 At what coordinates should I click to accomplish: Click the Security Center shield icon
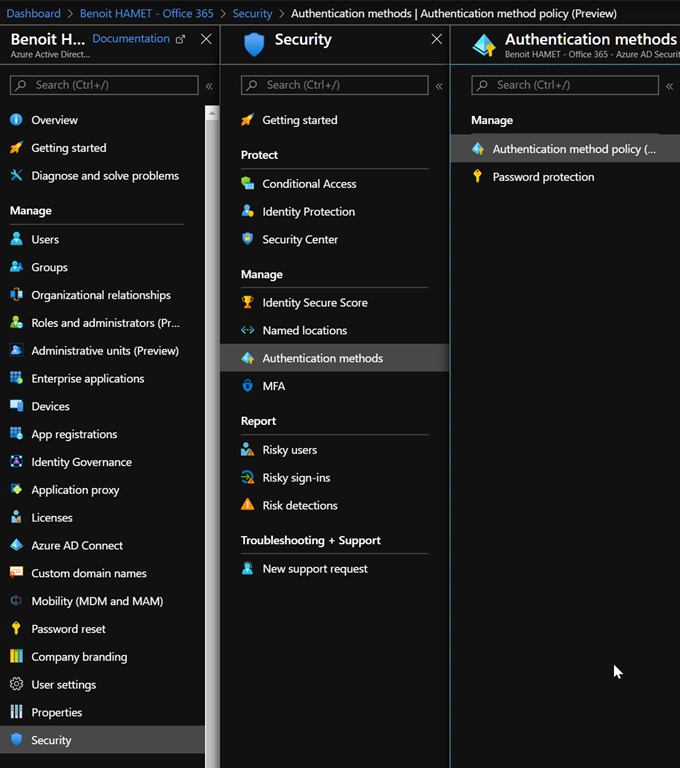(248, 240)
